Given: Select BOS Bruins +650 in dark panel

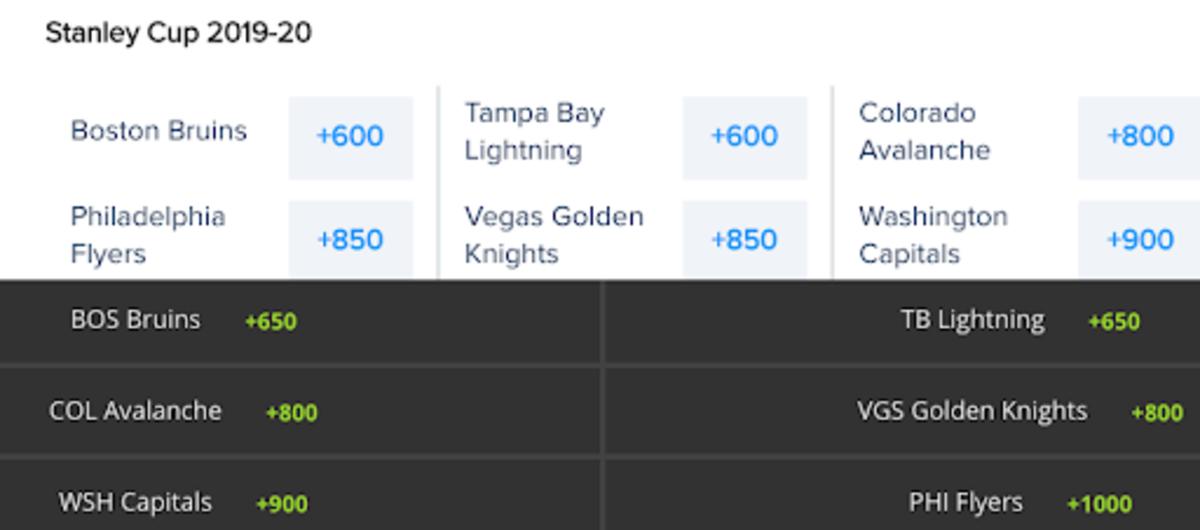Looking at the screenshot, I should (x=270, y=322).
